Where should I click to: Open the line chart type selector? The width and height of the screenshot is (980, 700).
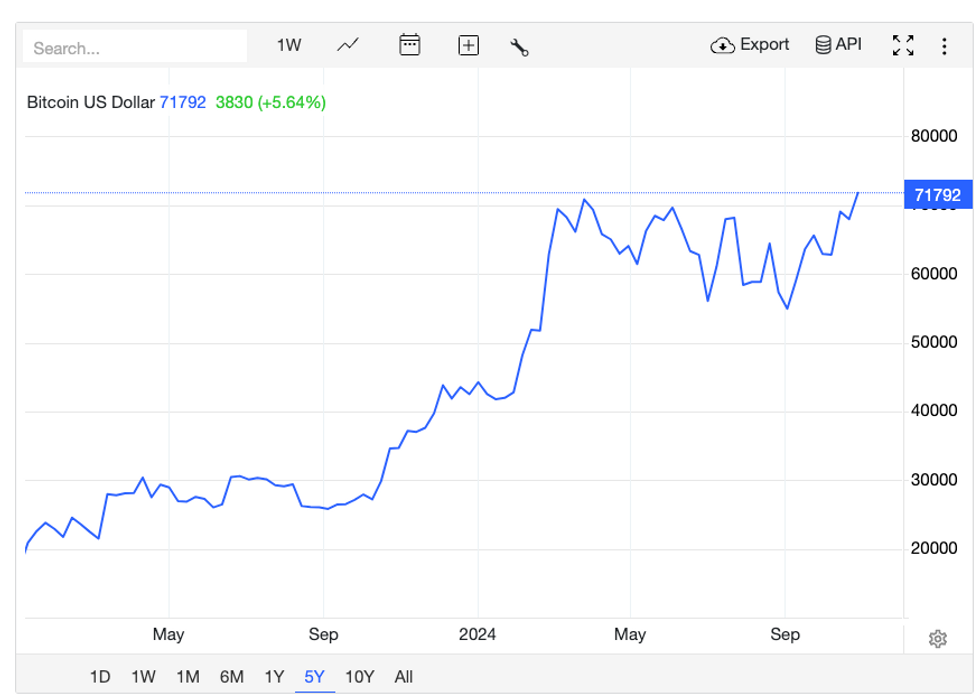tap(348, 45)
